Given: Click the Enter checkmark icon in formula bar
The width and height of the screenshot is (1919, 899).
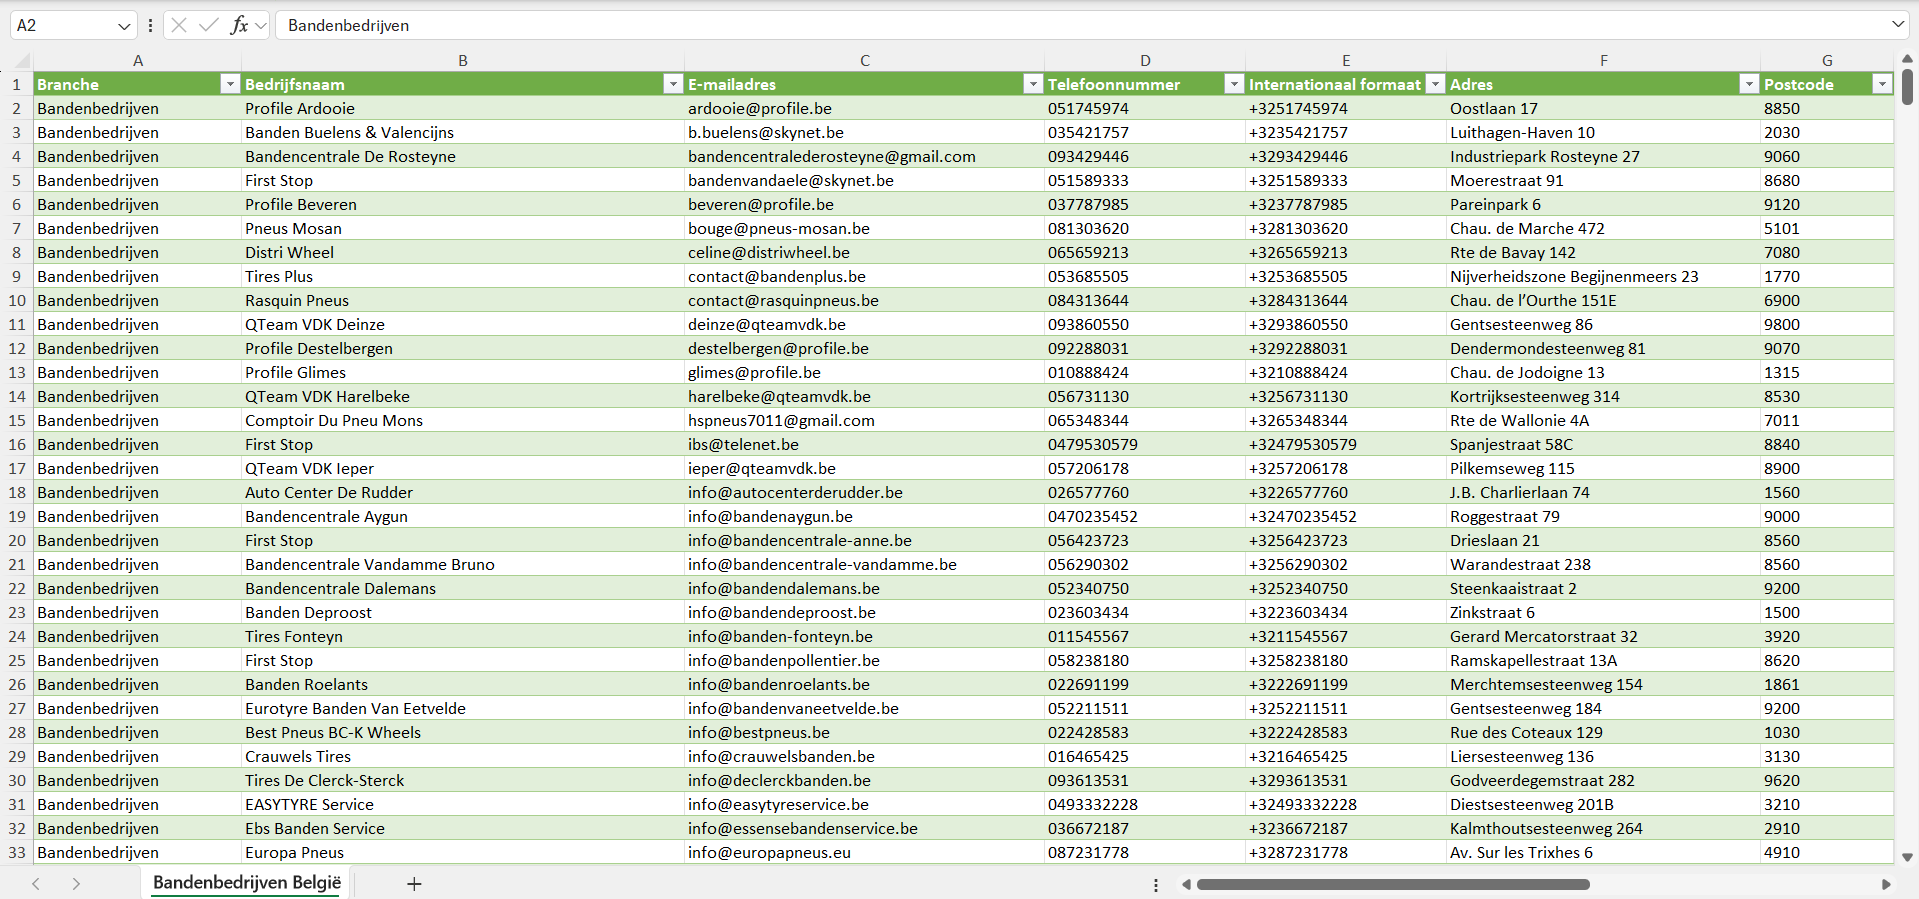Looking at the screenshot, I should (x=209, y=25).
